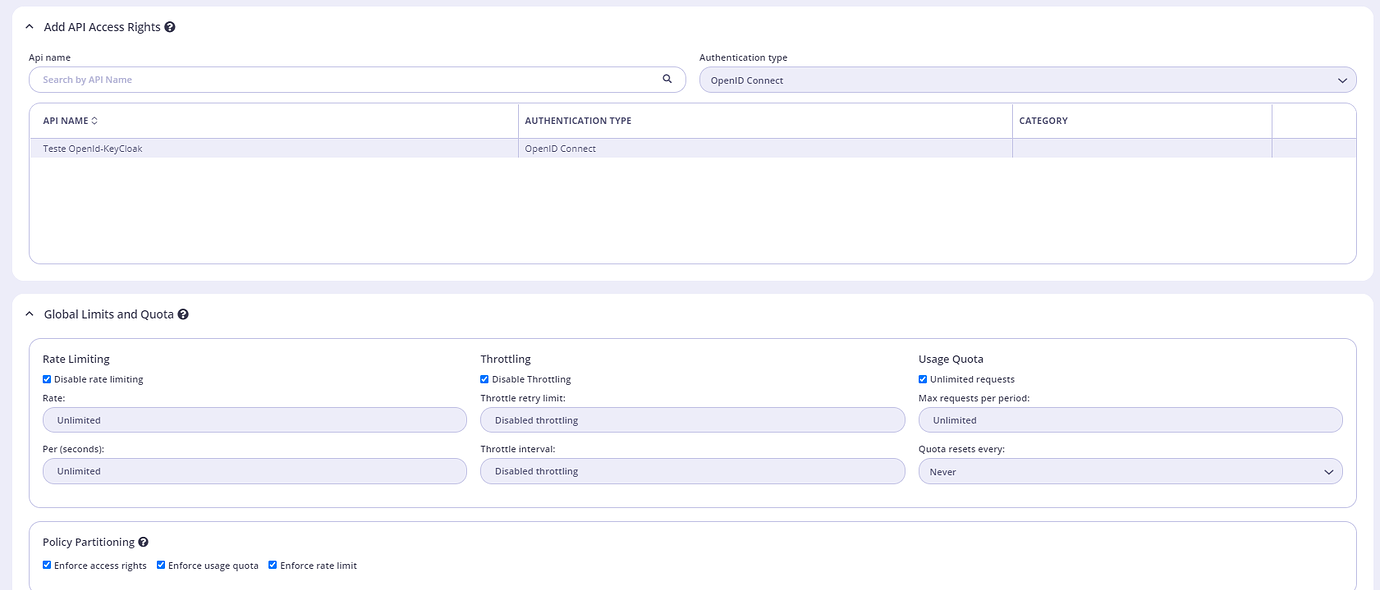The height and width of the screenshot is (590, 1380).
Task: Uncheck Enforce rate limit
Action: click(x=272, y=565)
